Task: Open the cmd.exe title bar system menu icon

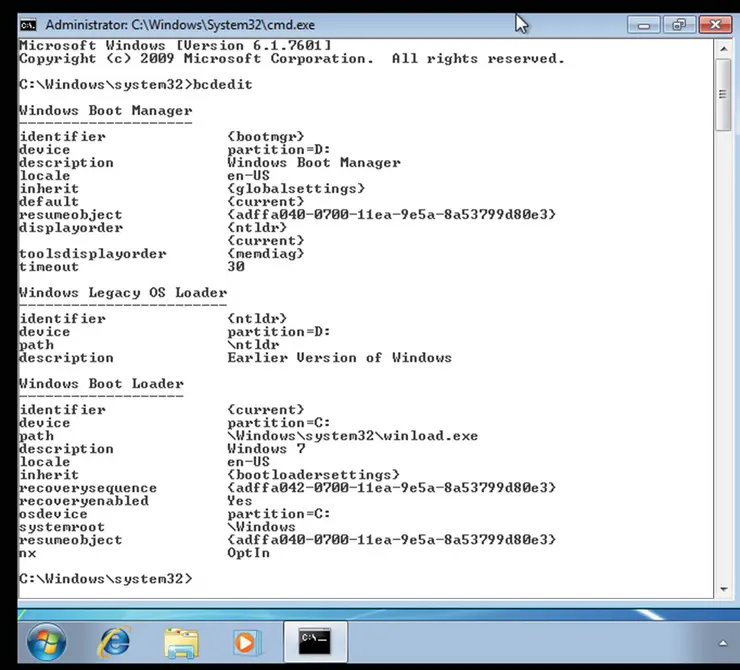Action: click(x=30, y=24)
